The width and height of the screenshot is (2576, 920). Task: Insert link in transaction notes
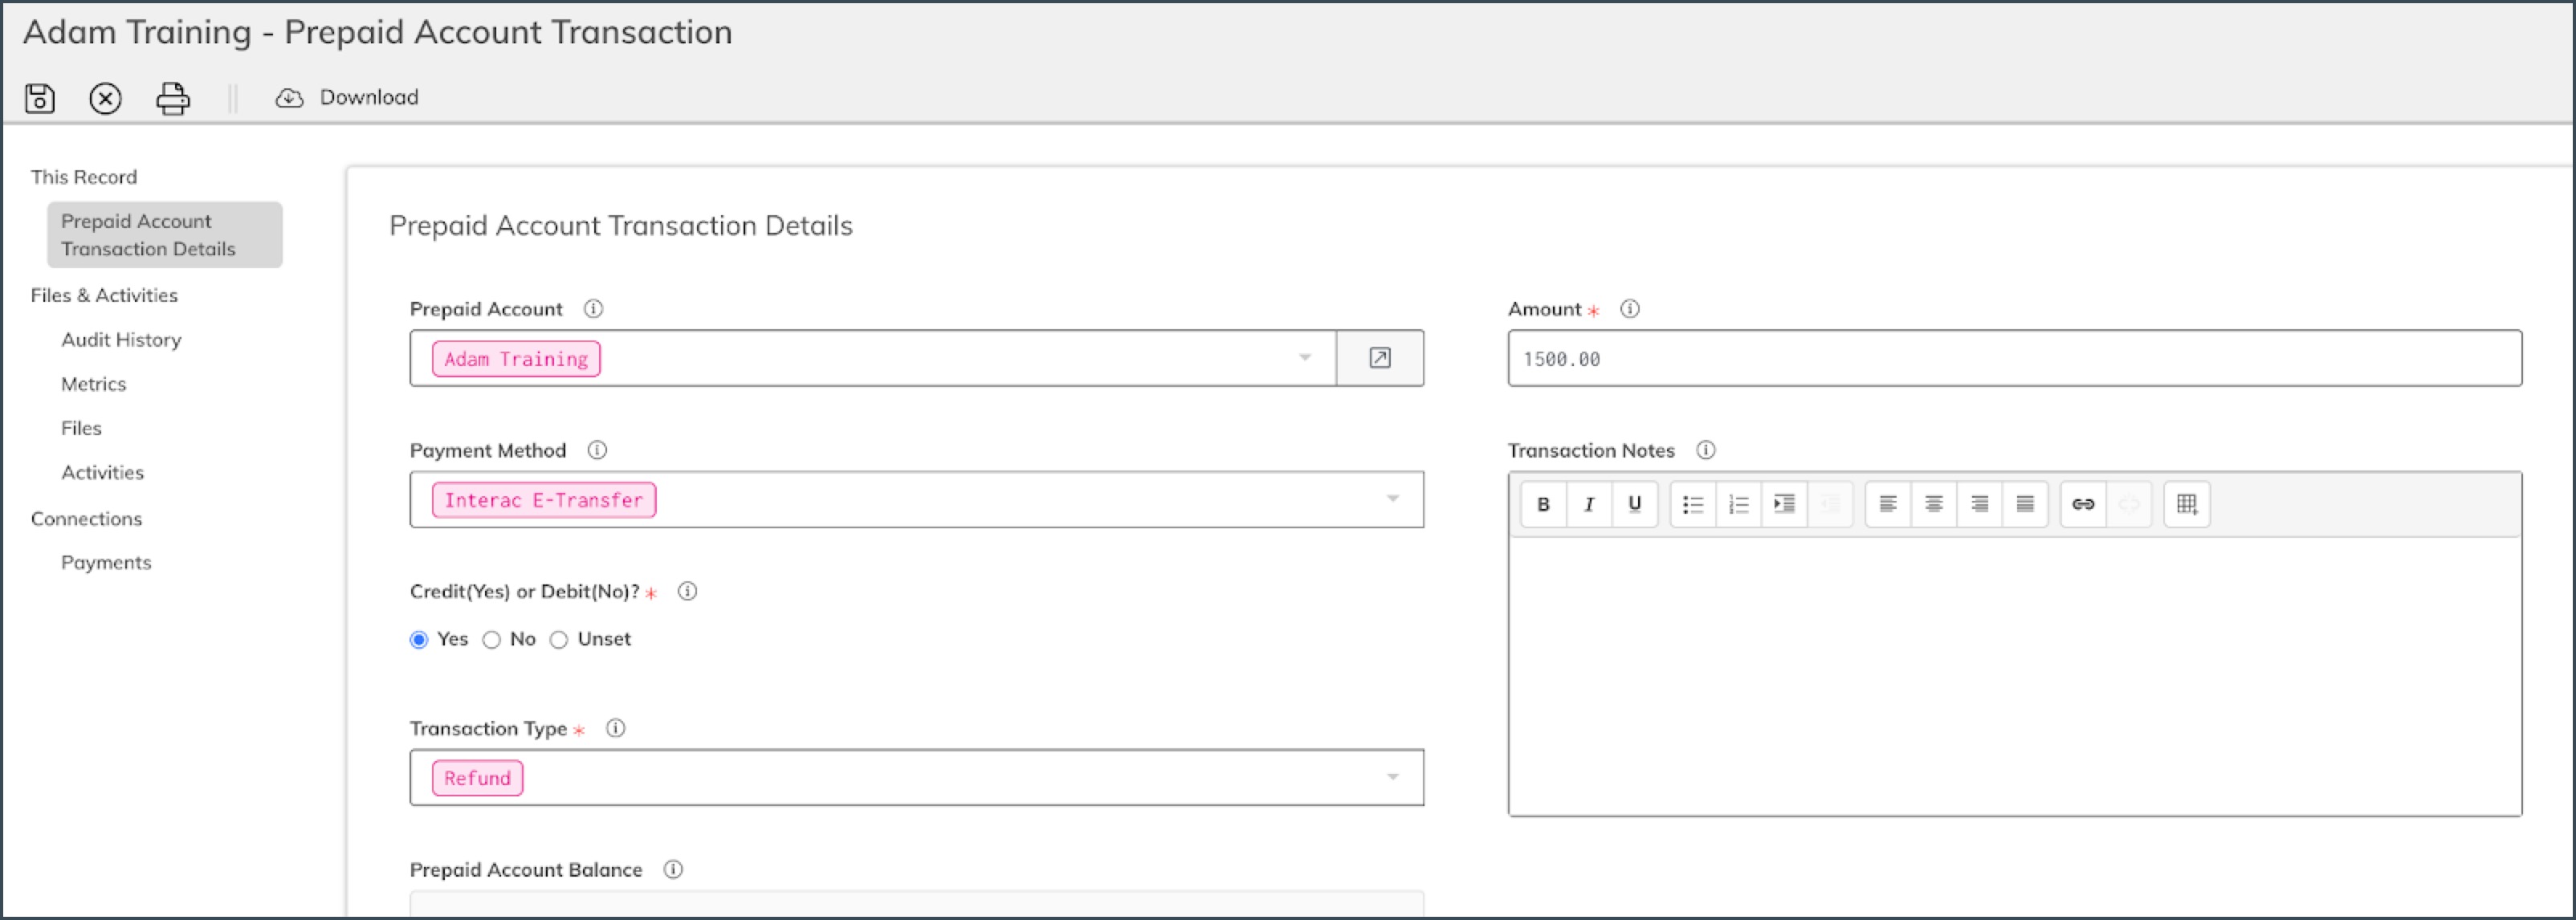click(x=2083, y=504)
